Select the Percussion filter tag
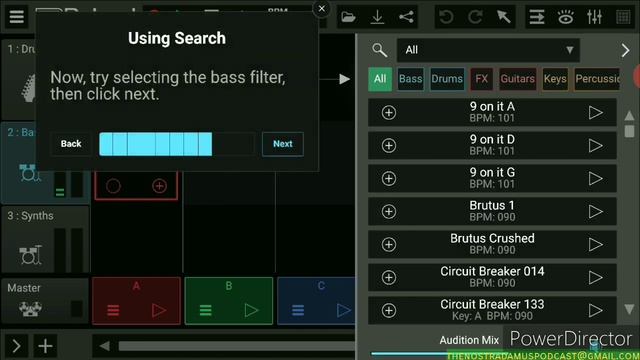Image resolution: width=640 pixels, height=360 pixels. point(597,79)
